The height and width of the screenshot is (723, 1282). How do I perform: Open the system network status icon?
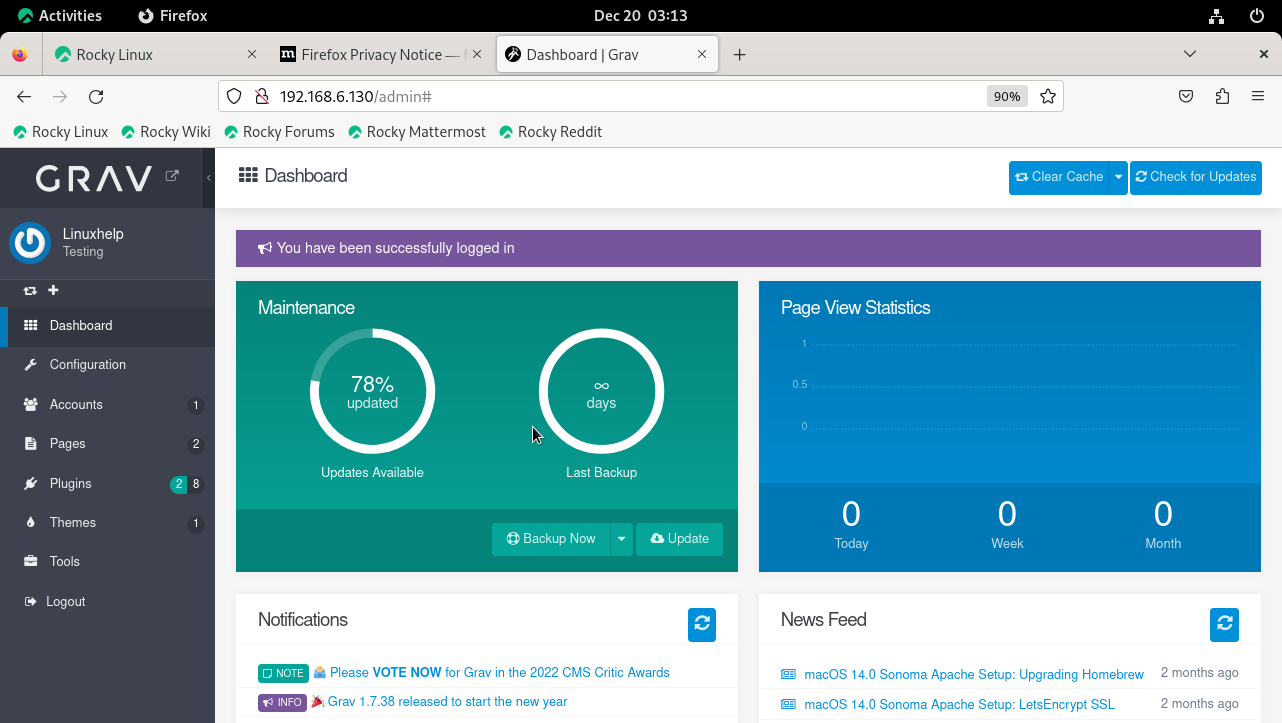tap(1216, 16)
